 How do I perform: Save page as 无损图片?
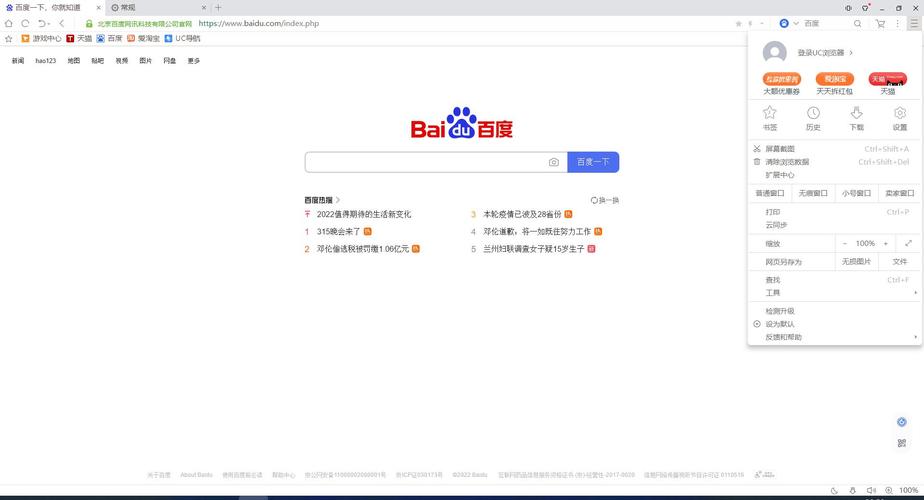coord(856,262)
